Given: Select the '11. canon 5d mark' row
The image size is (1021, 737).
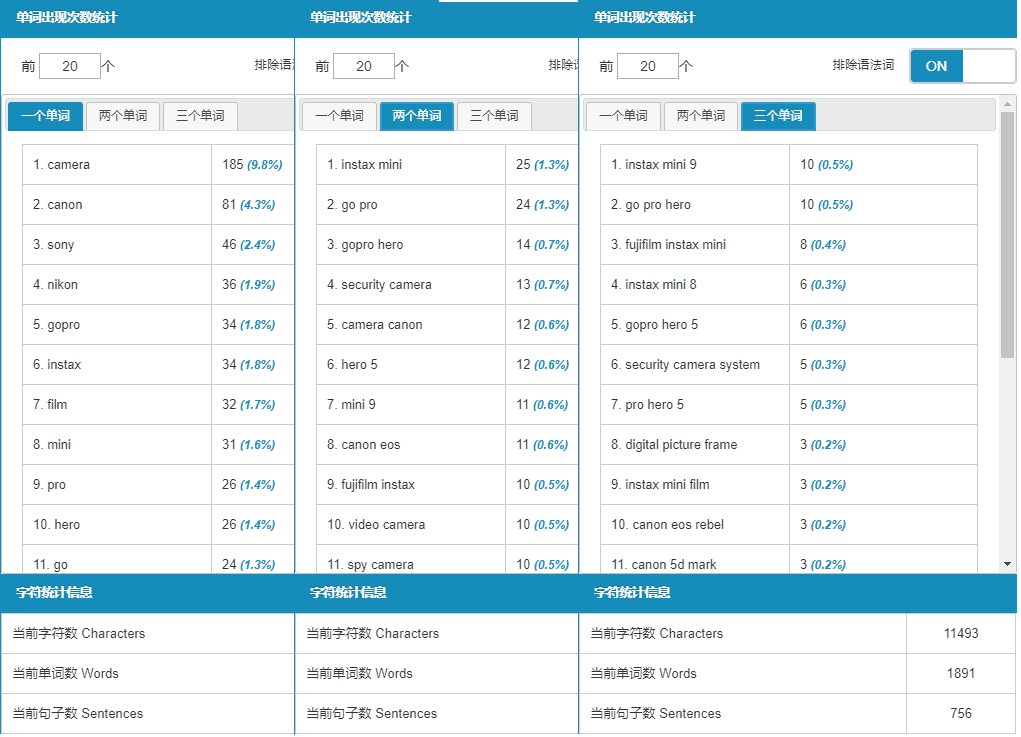Looking at the screenshot, I should 789,560.
